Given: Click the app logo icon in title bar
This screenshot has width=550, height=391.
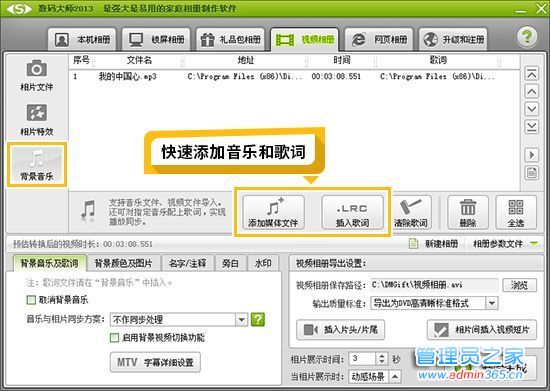Looking at the screenshot, I should (x=19, y=9).
